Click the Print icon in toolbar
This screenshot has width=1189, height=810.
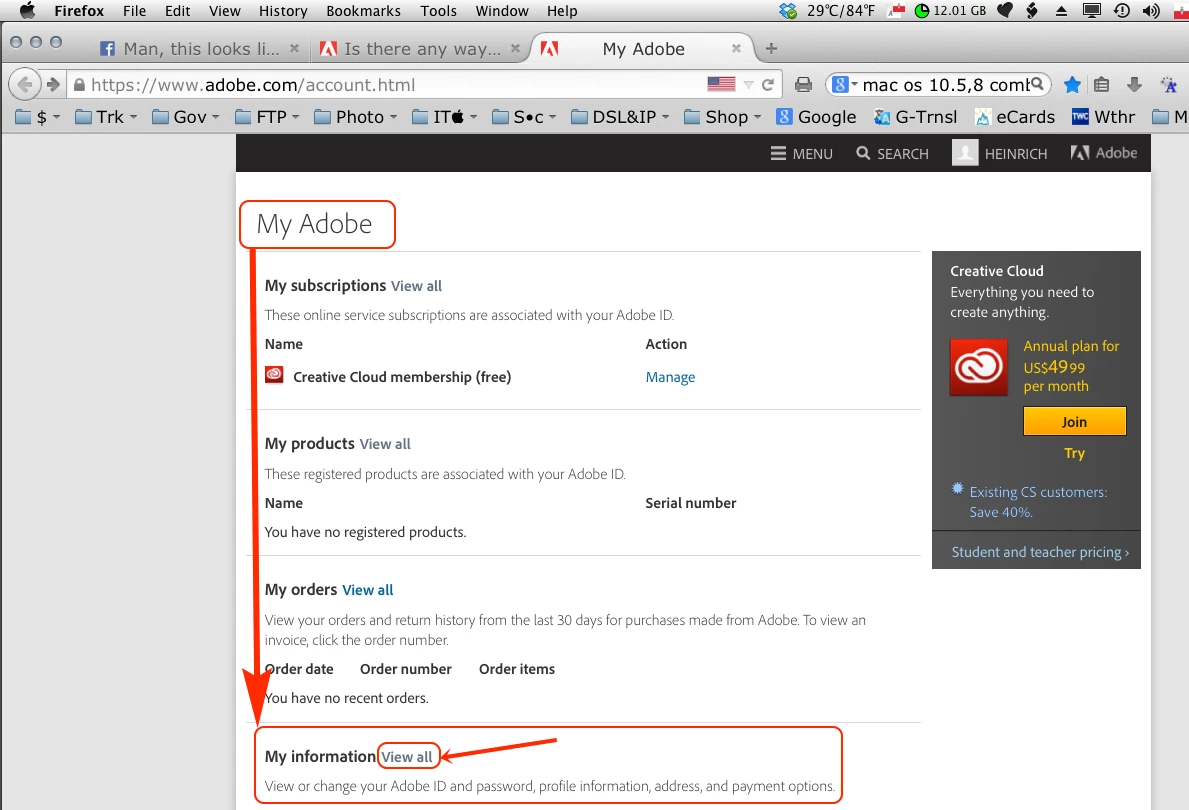(803, 85)
